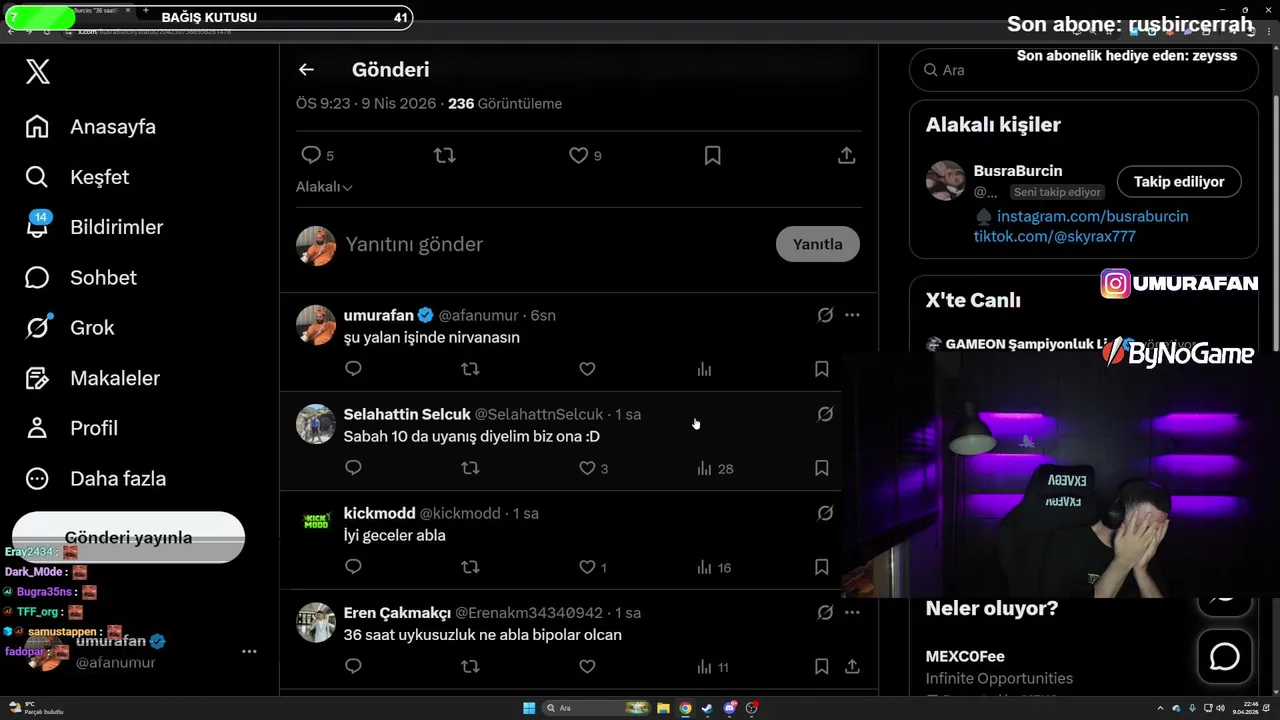View 16 views on kickmodd's comment
1280x720 pixels.
pos(714,567)
